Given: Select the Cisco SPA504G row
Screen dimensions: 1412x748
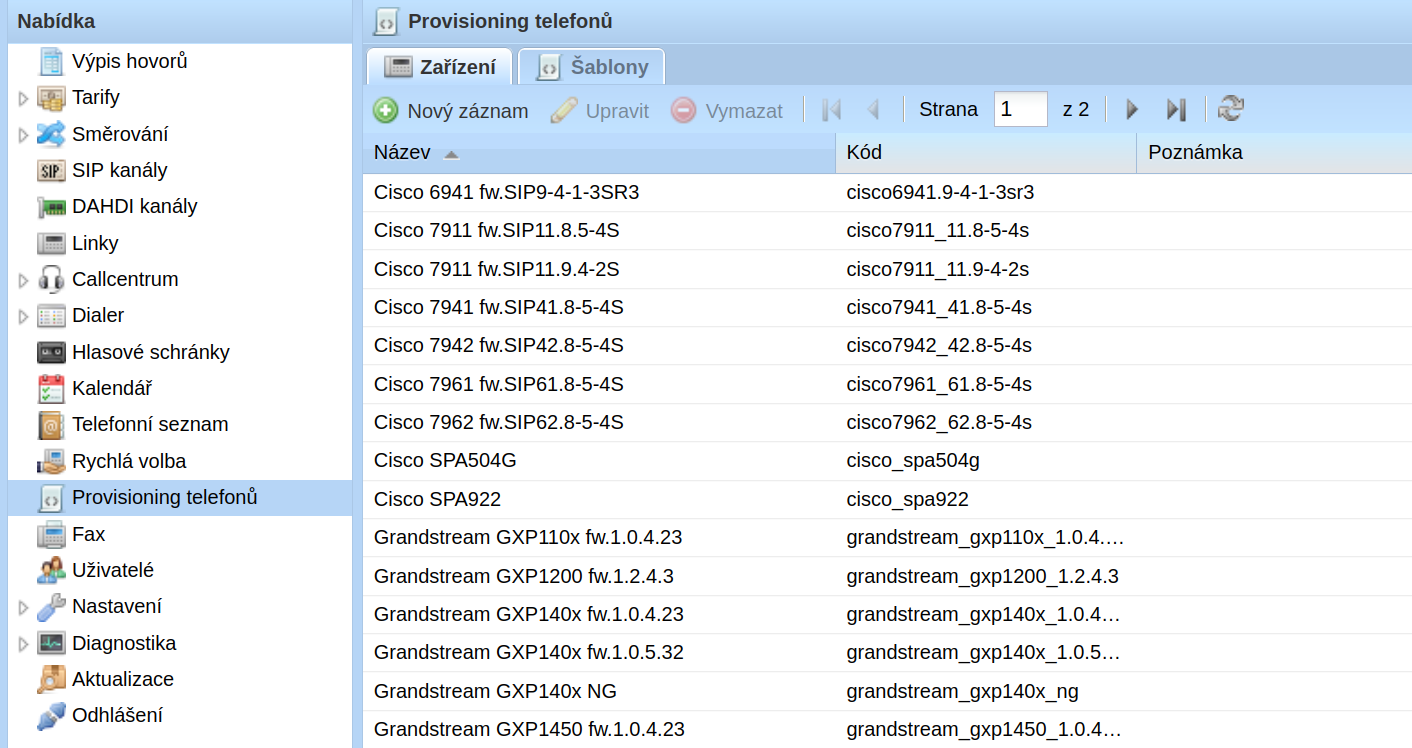Looking at the screenshot, I should point(887,461).
